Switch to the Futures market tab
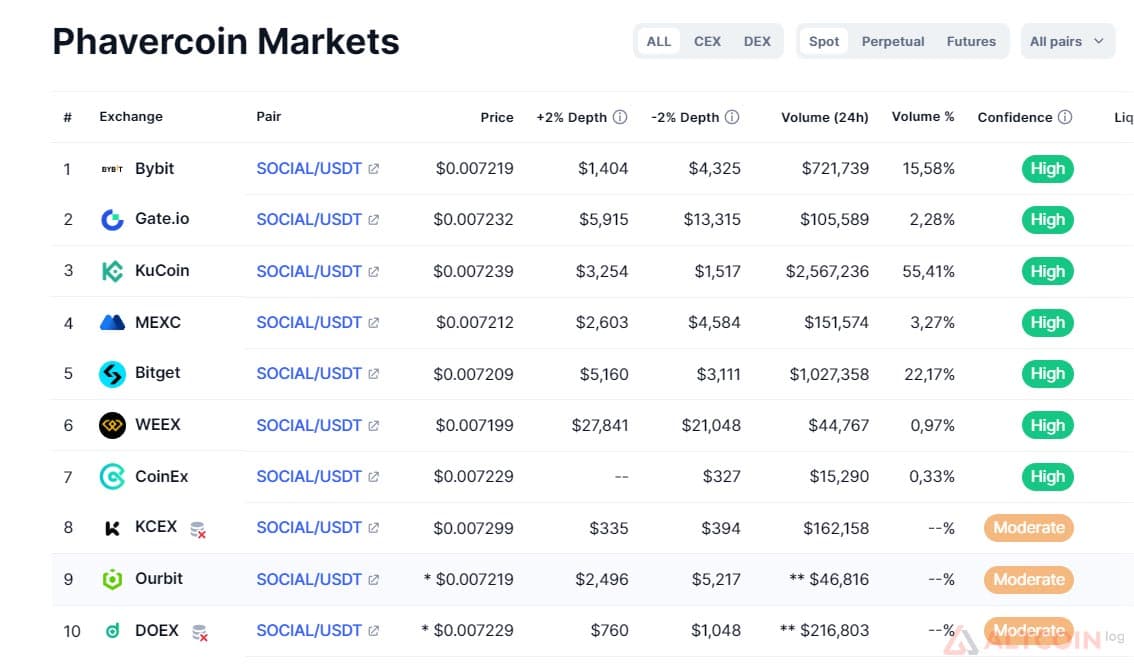Screen dimensions: 1134x664 tap(971, 41)
